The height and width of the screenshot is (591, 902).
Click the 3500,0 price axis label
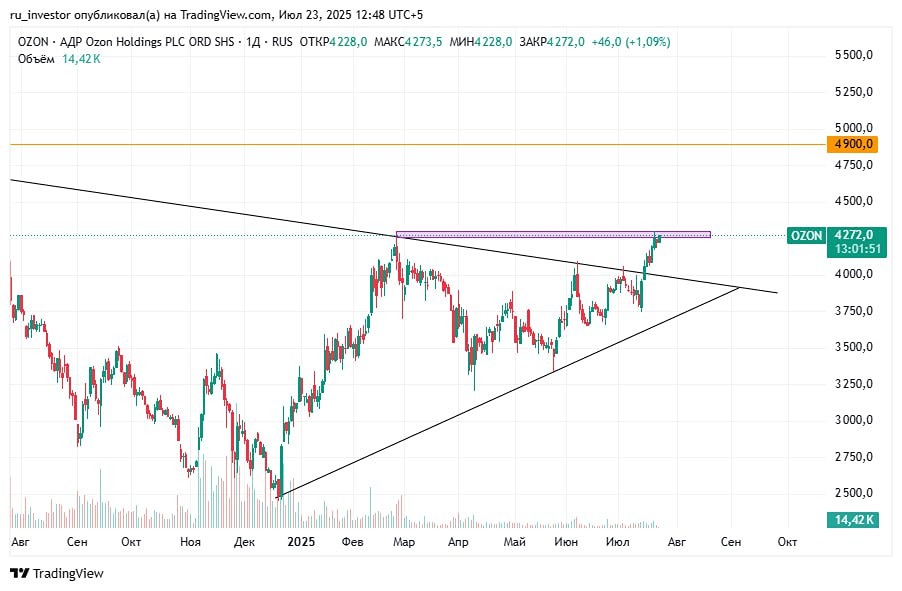click(854, 347)
